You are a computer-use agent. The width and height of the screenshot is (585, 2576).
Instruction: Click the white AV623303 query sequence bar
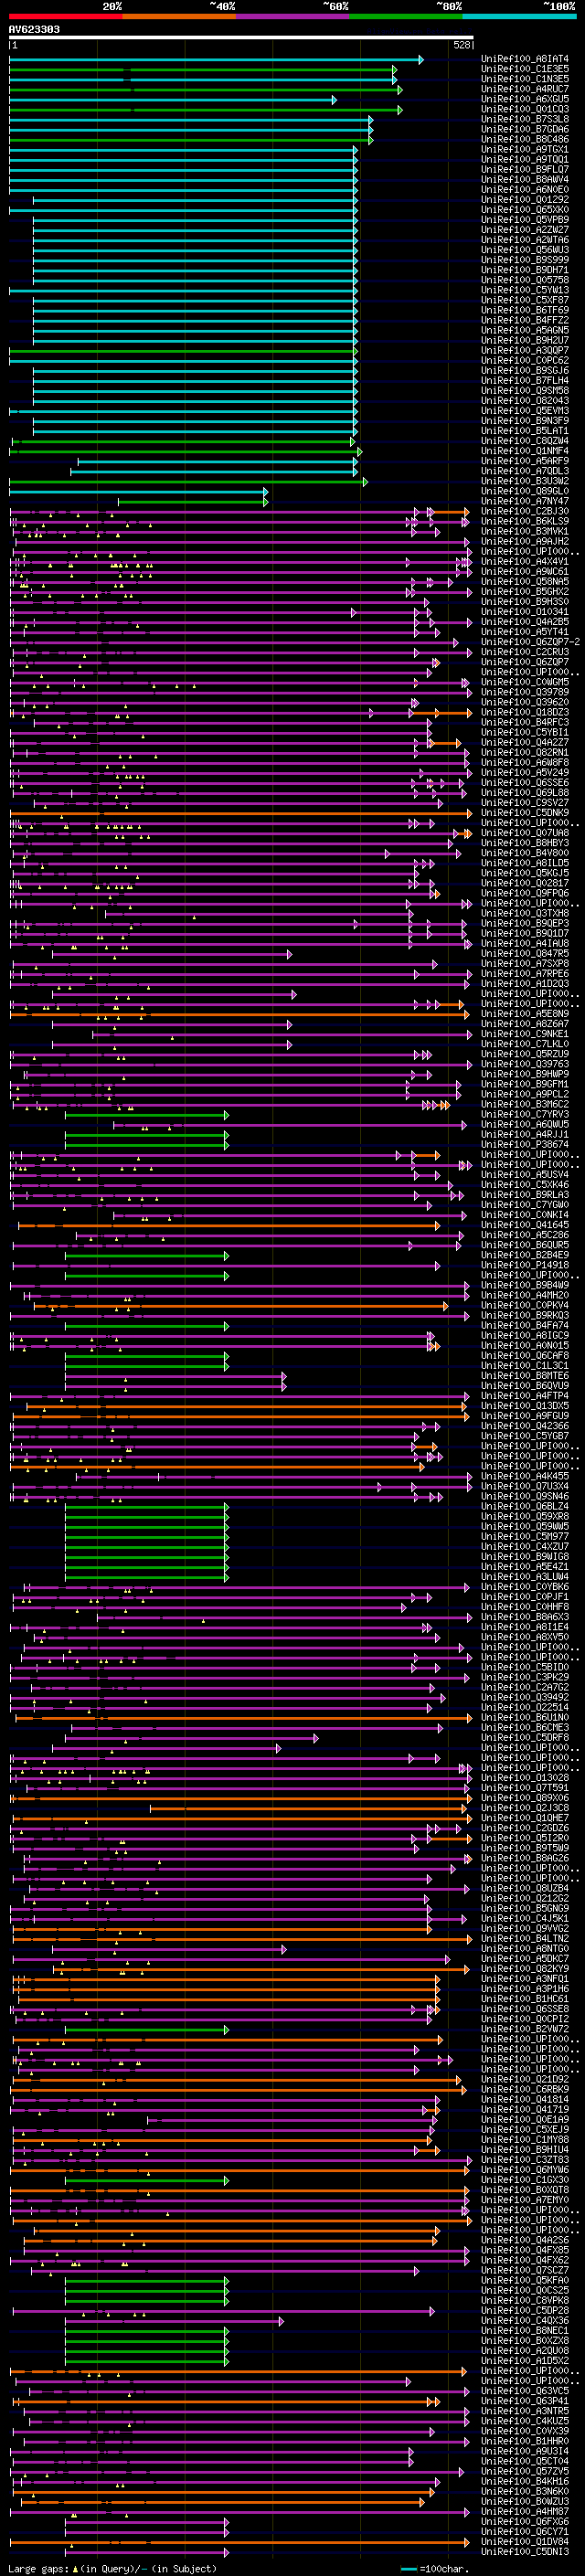point(241,38)
